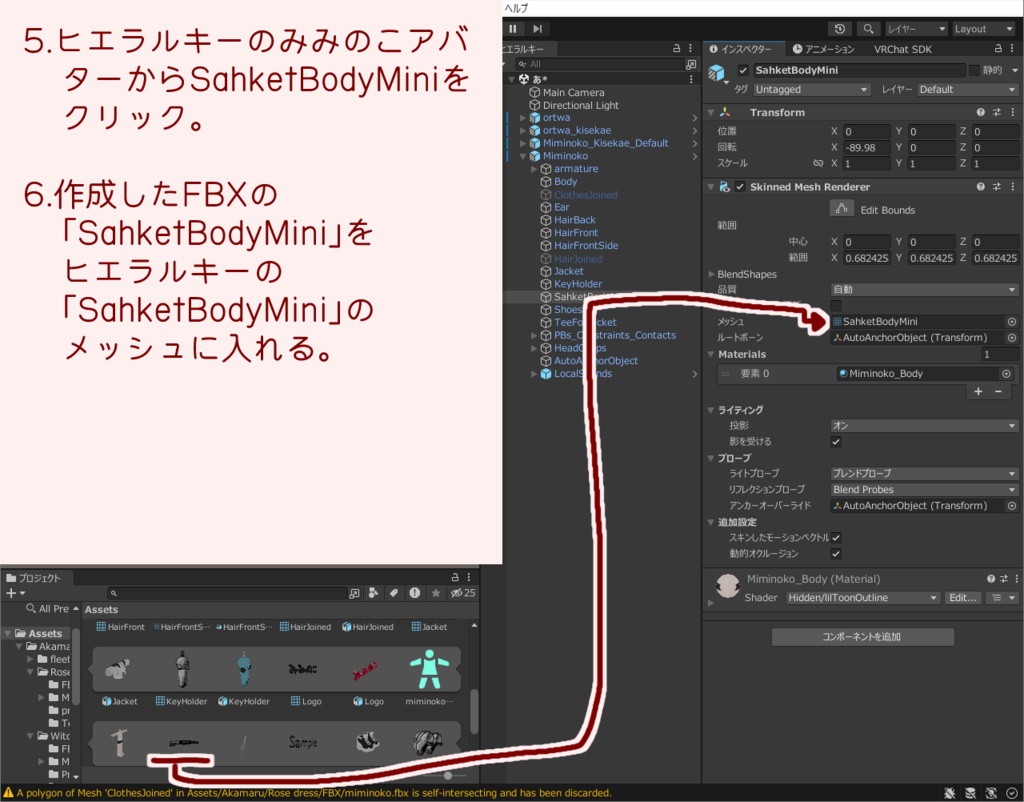Image resolution: width=1024 pixels, height=802 pixels.
Task: Click the コンポーネントを追加 button
Action: 862,637
